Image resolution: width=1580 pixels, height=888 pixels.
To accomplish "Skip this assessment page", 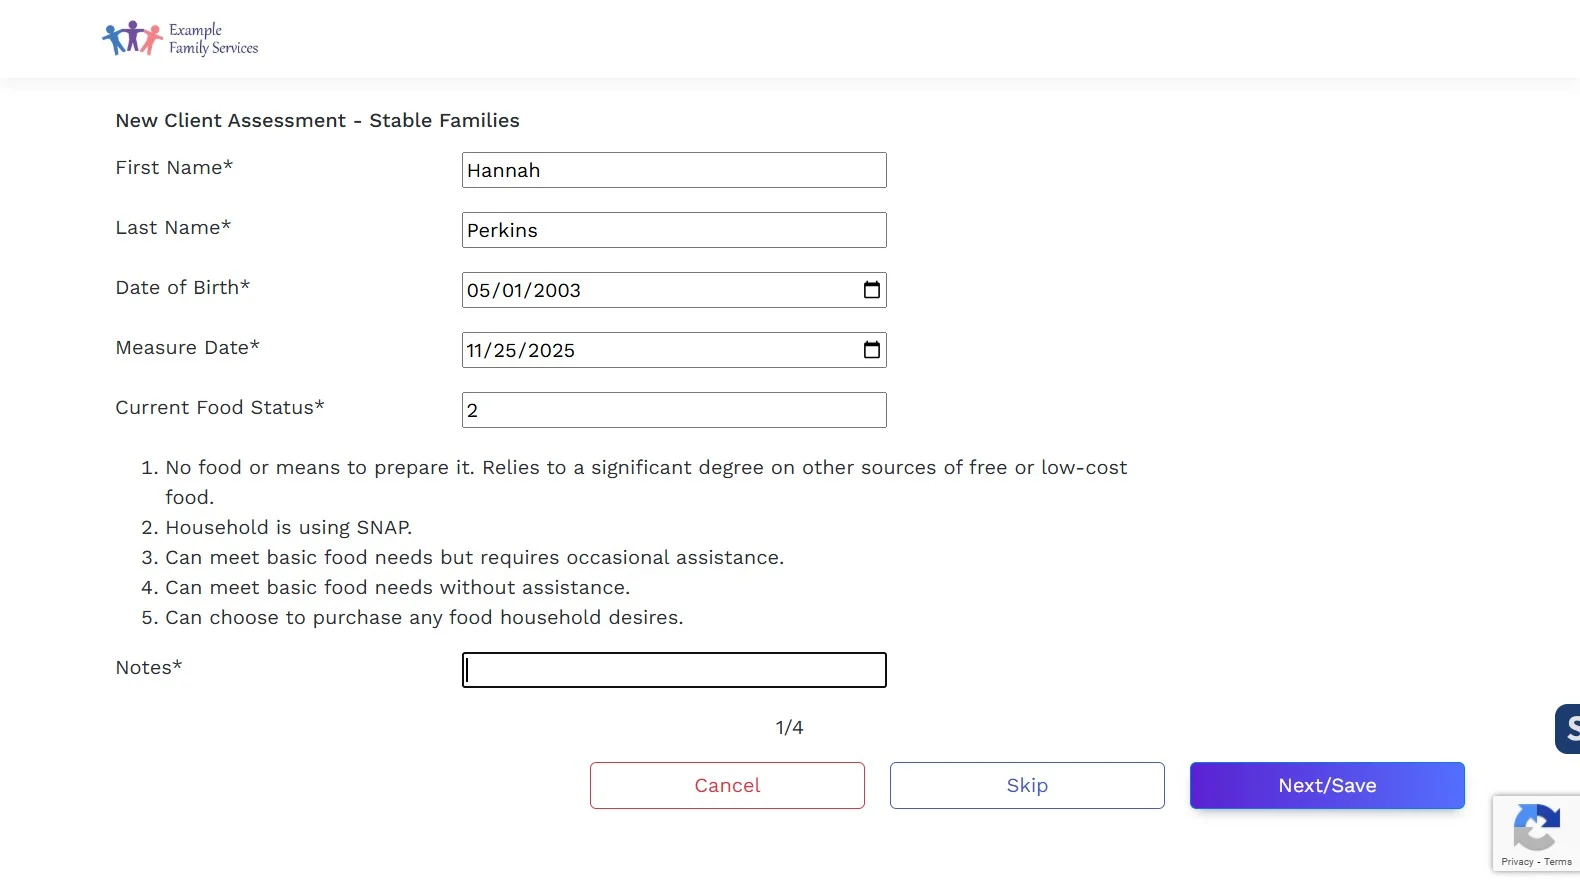I will coord(1027,785).
